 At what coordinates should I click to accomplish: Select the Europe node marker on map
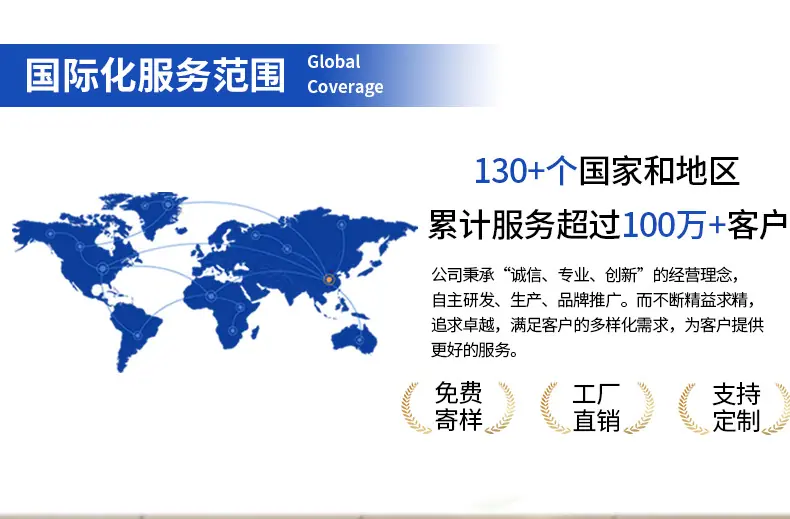pyautogui.click(x=255, y=235)
